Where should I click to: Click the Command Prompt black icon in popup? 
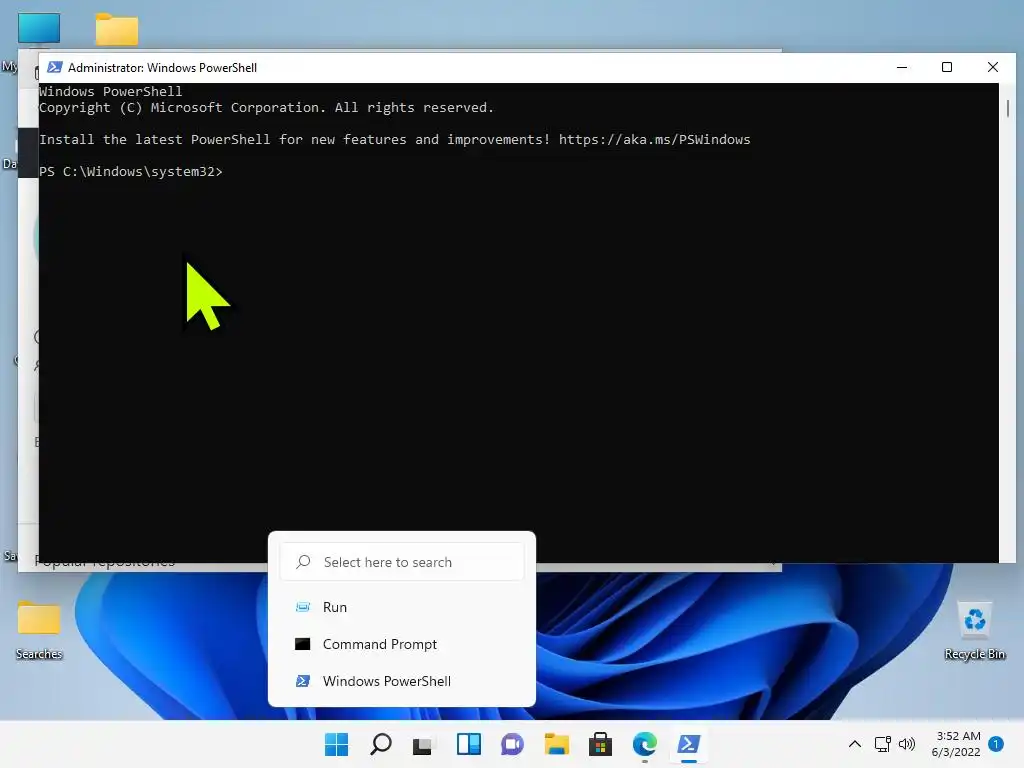pyautogui.click(x=302, y=644)
